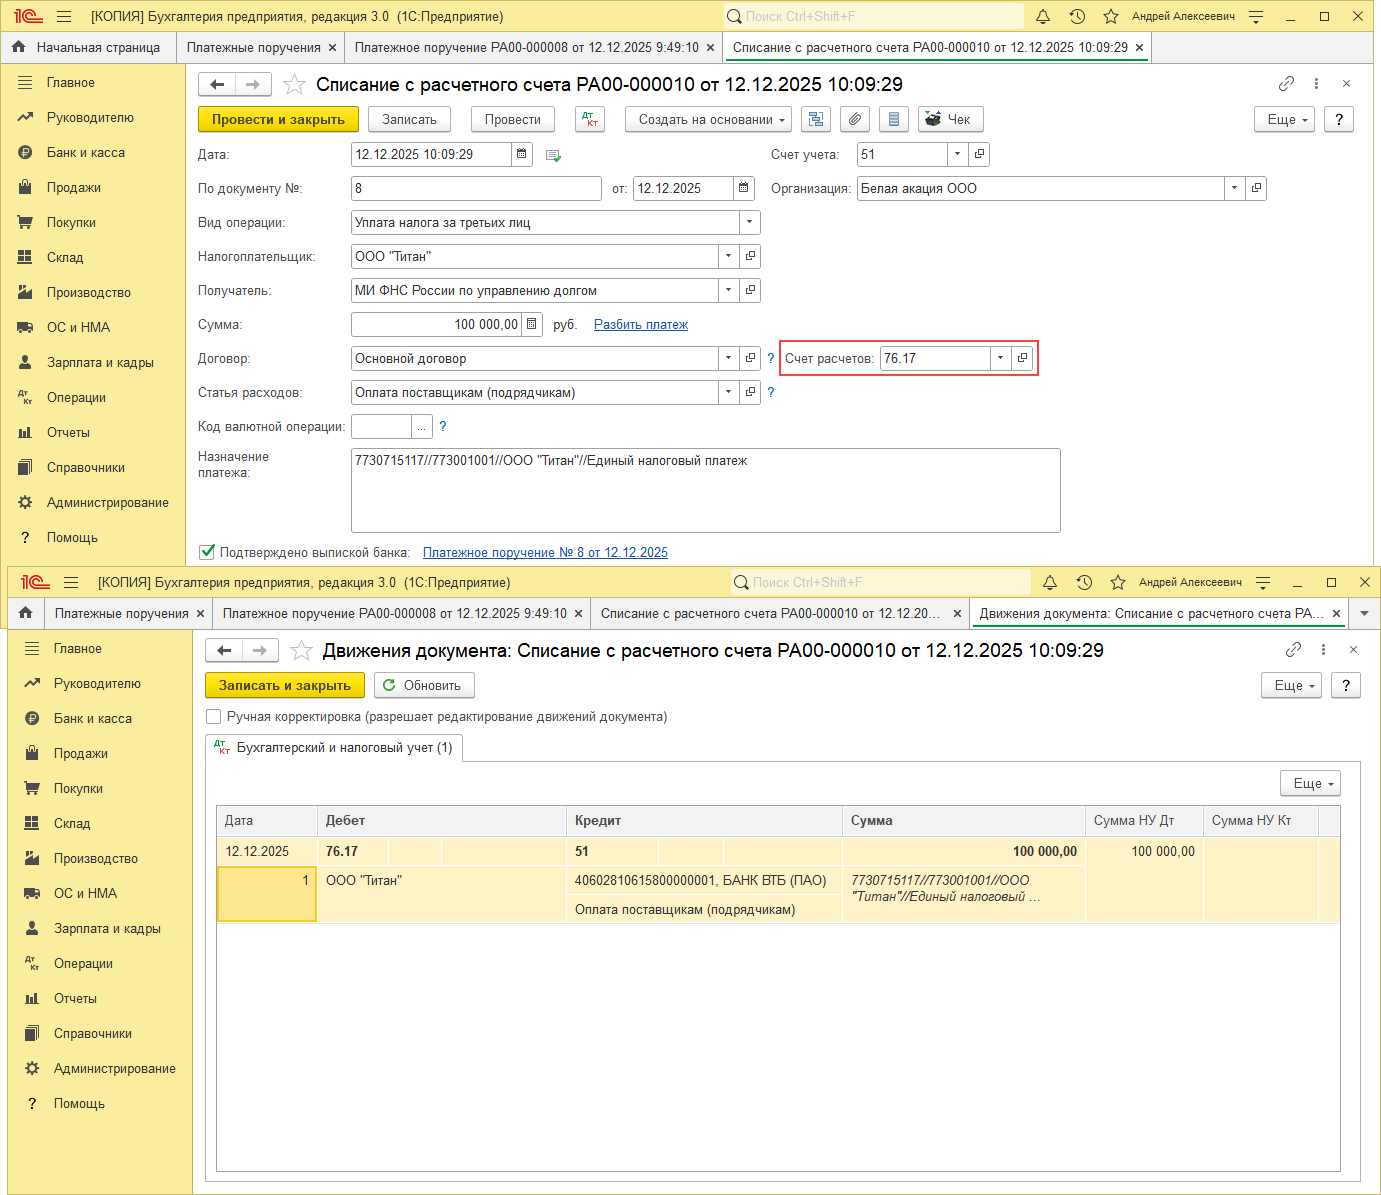Click the list icon left of the Чек button
This screenshot has width=1381, height=1195.
894,119
